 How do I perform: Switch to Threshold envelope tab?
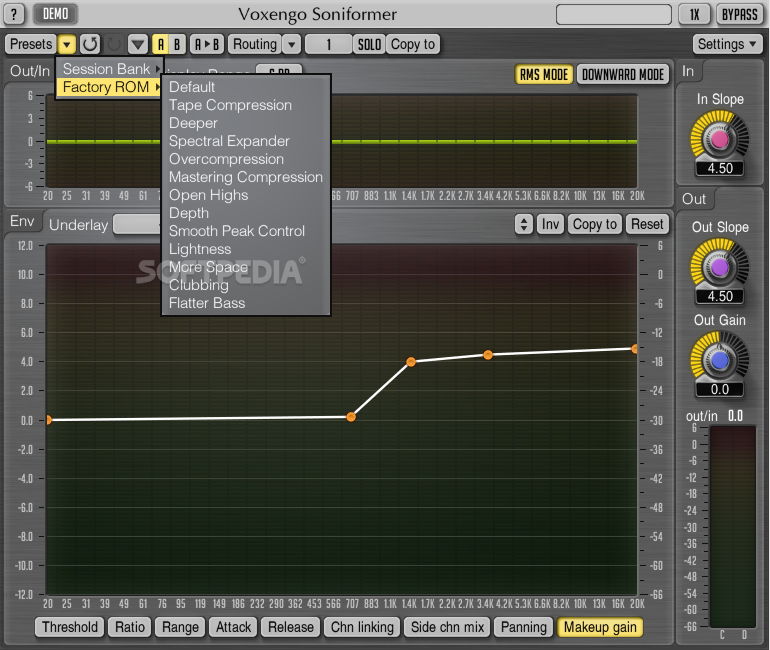(x=70, y=627)
